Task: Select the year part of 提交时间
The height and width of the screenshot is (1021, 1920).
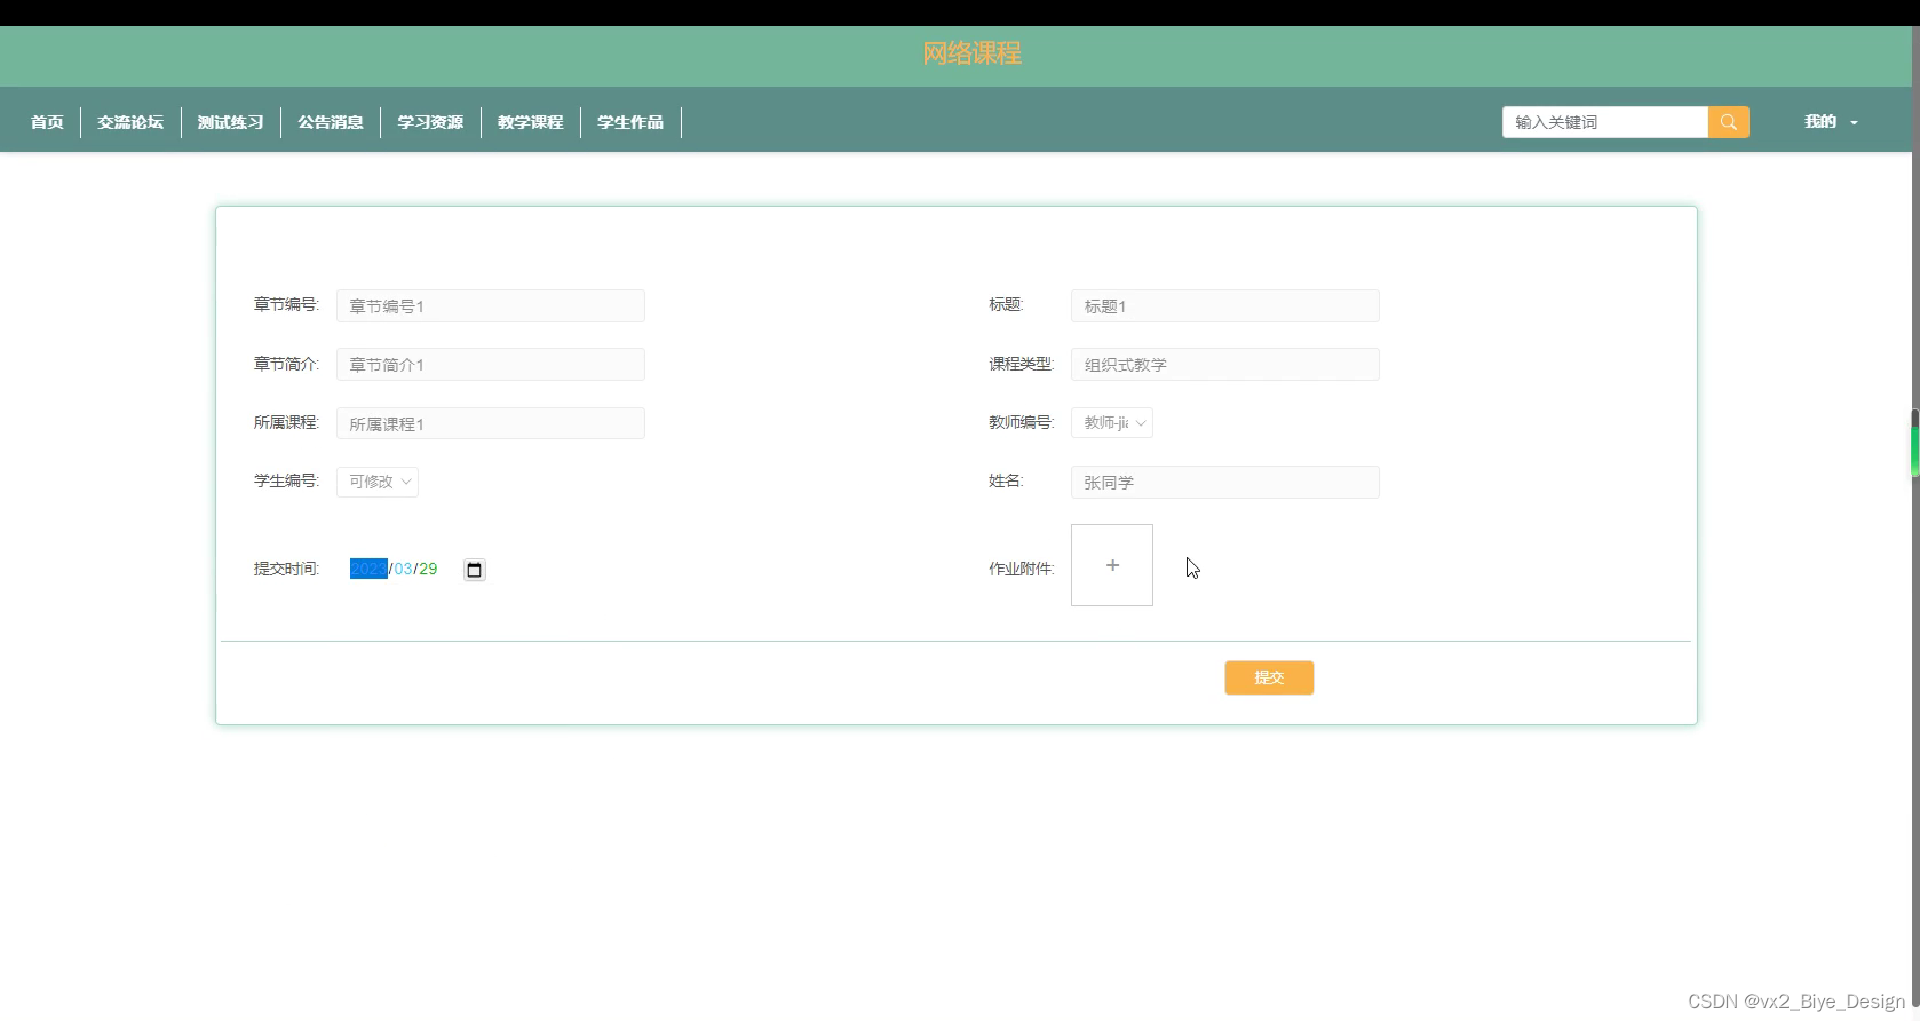Action: (368, 569)
